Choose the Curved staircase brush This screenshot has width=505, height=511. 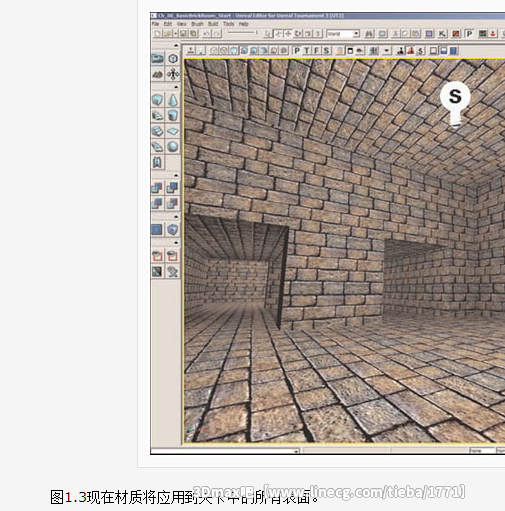[x=158, y=116]
